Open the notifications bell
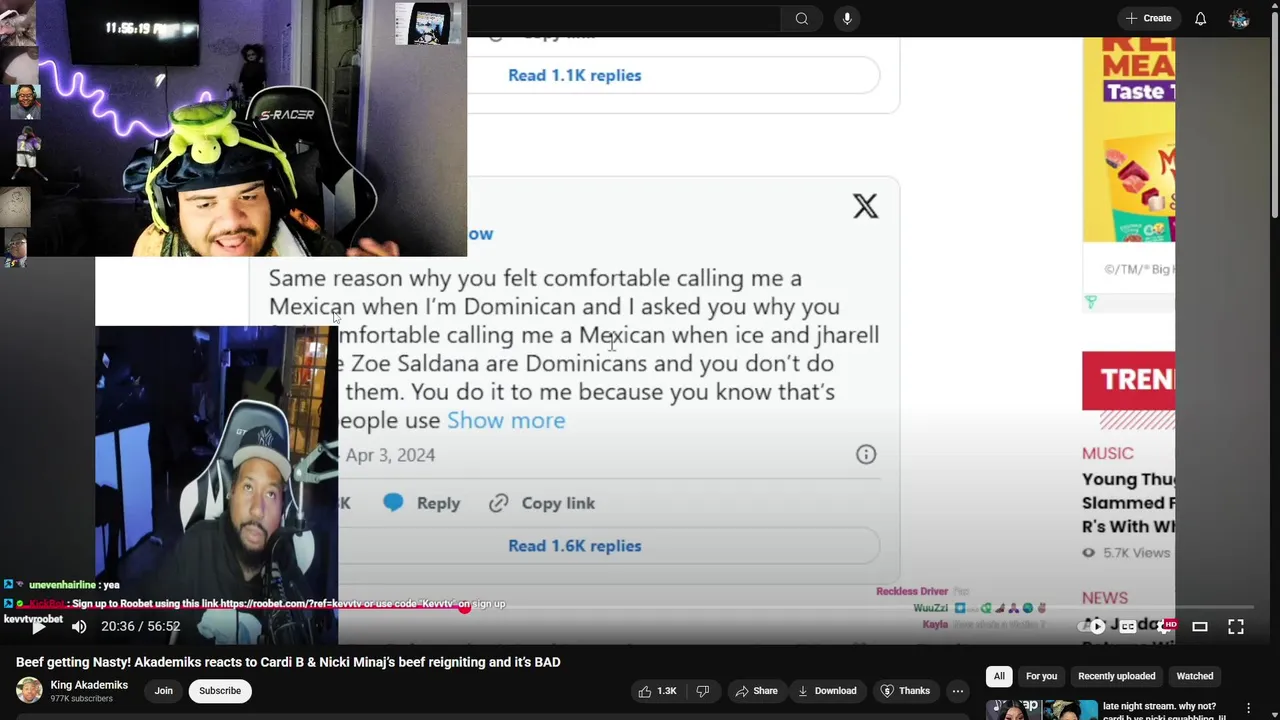Image resolution: width=1280 pixels, height=720 pixels. 1201,18
